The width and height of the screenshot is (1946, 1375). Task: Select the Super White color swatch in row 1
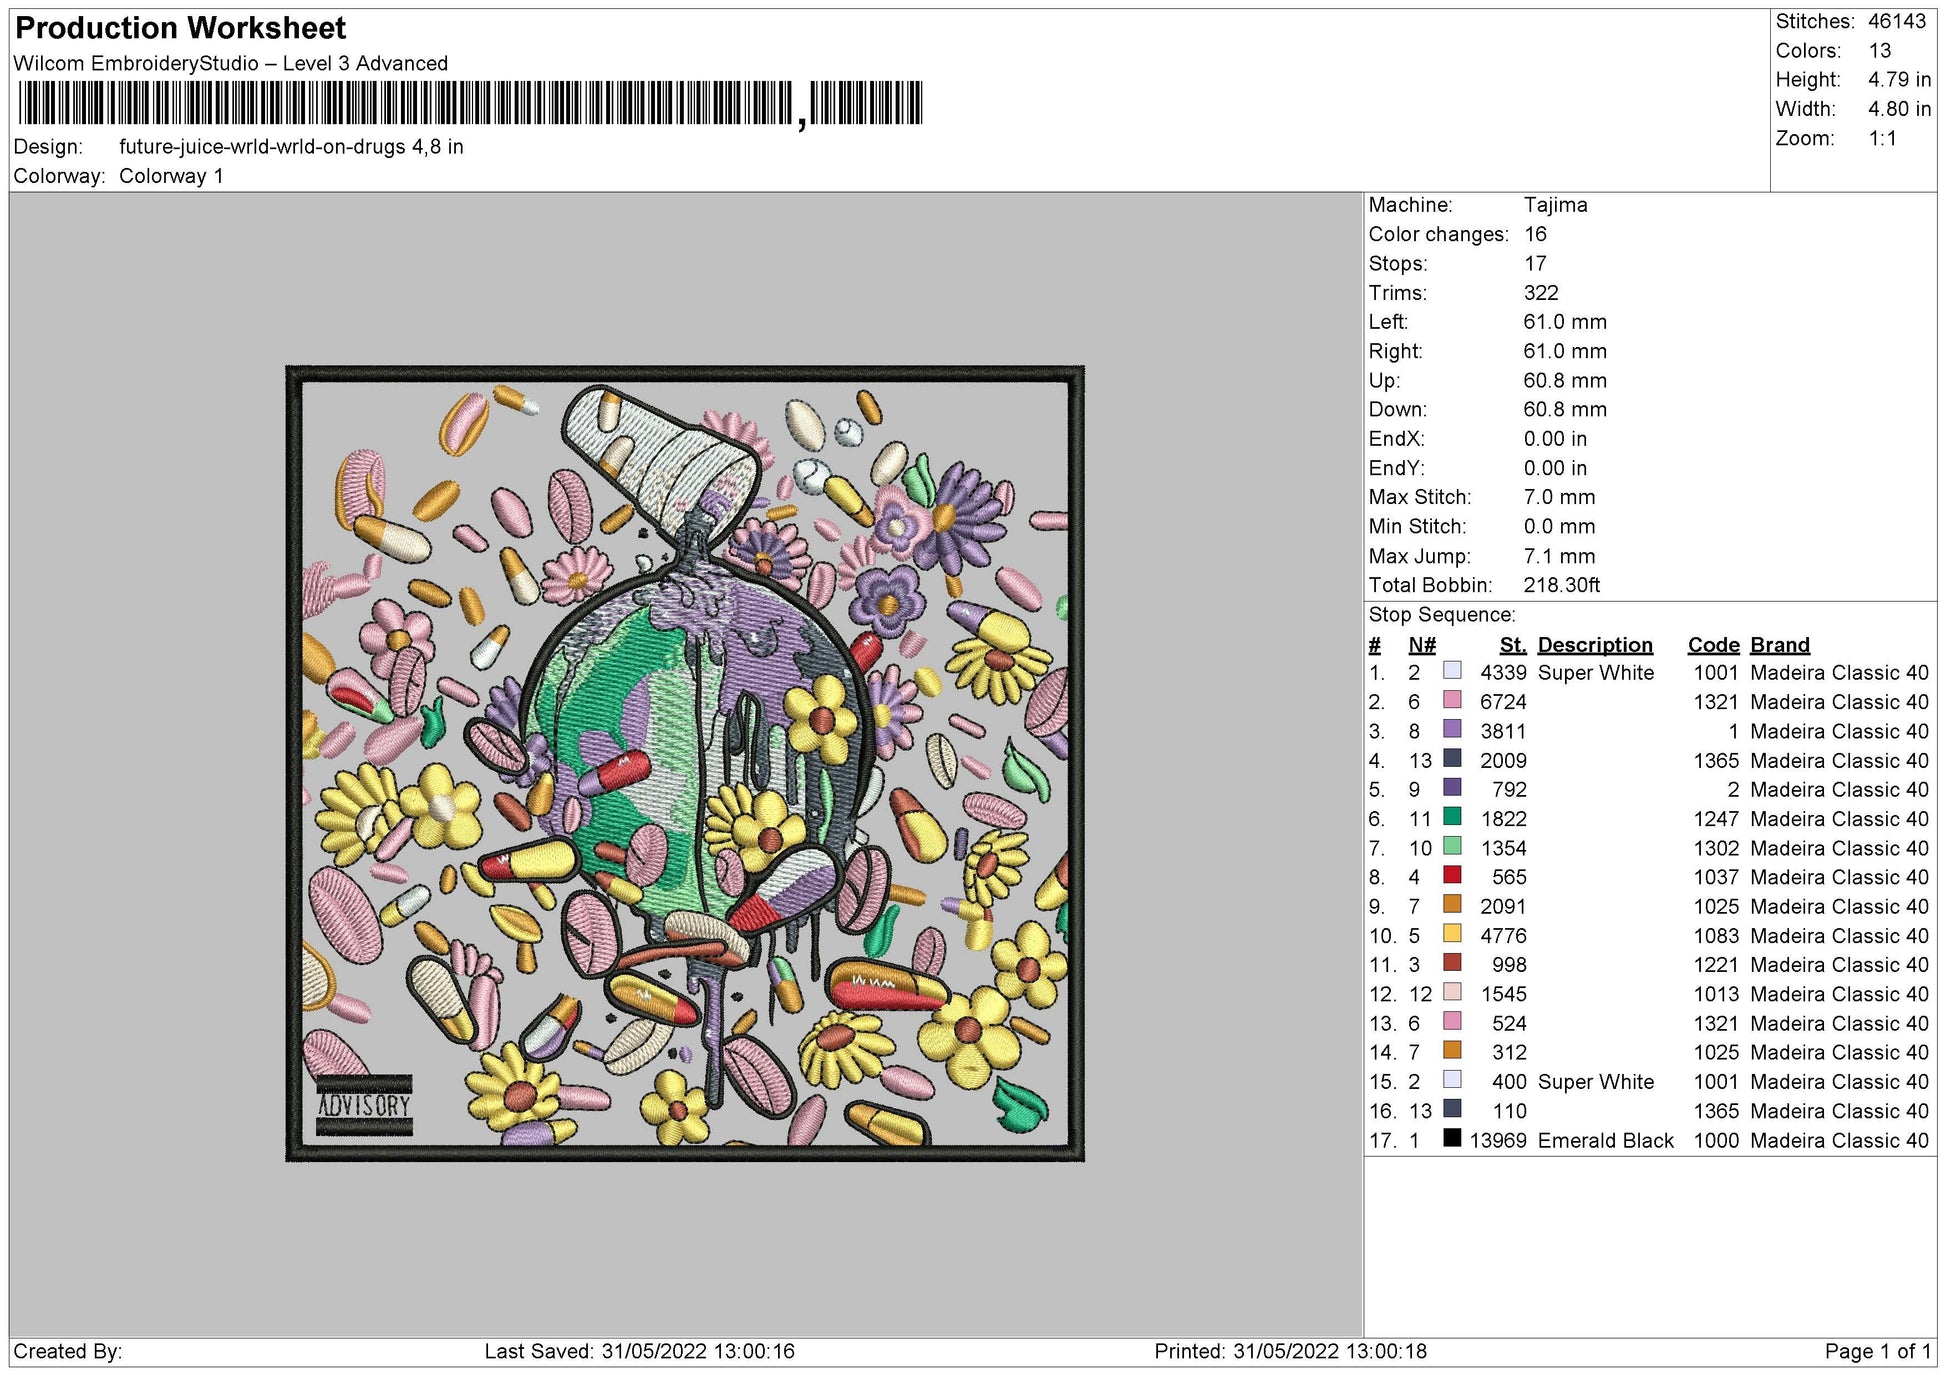coord(1455,673)
